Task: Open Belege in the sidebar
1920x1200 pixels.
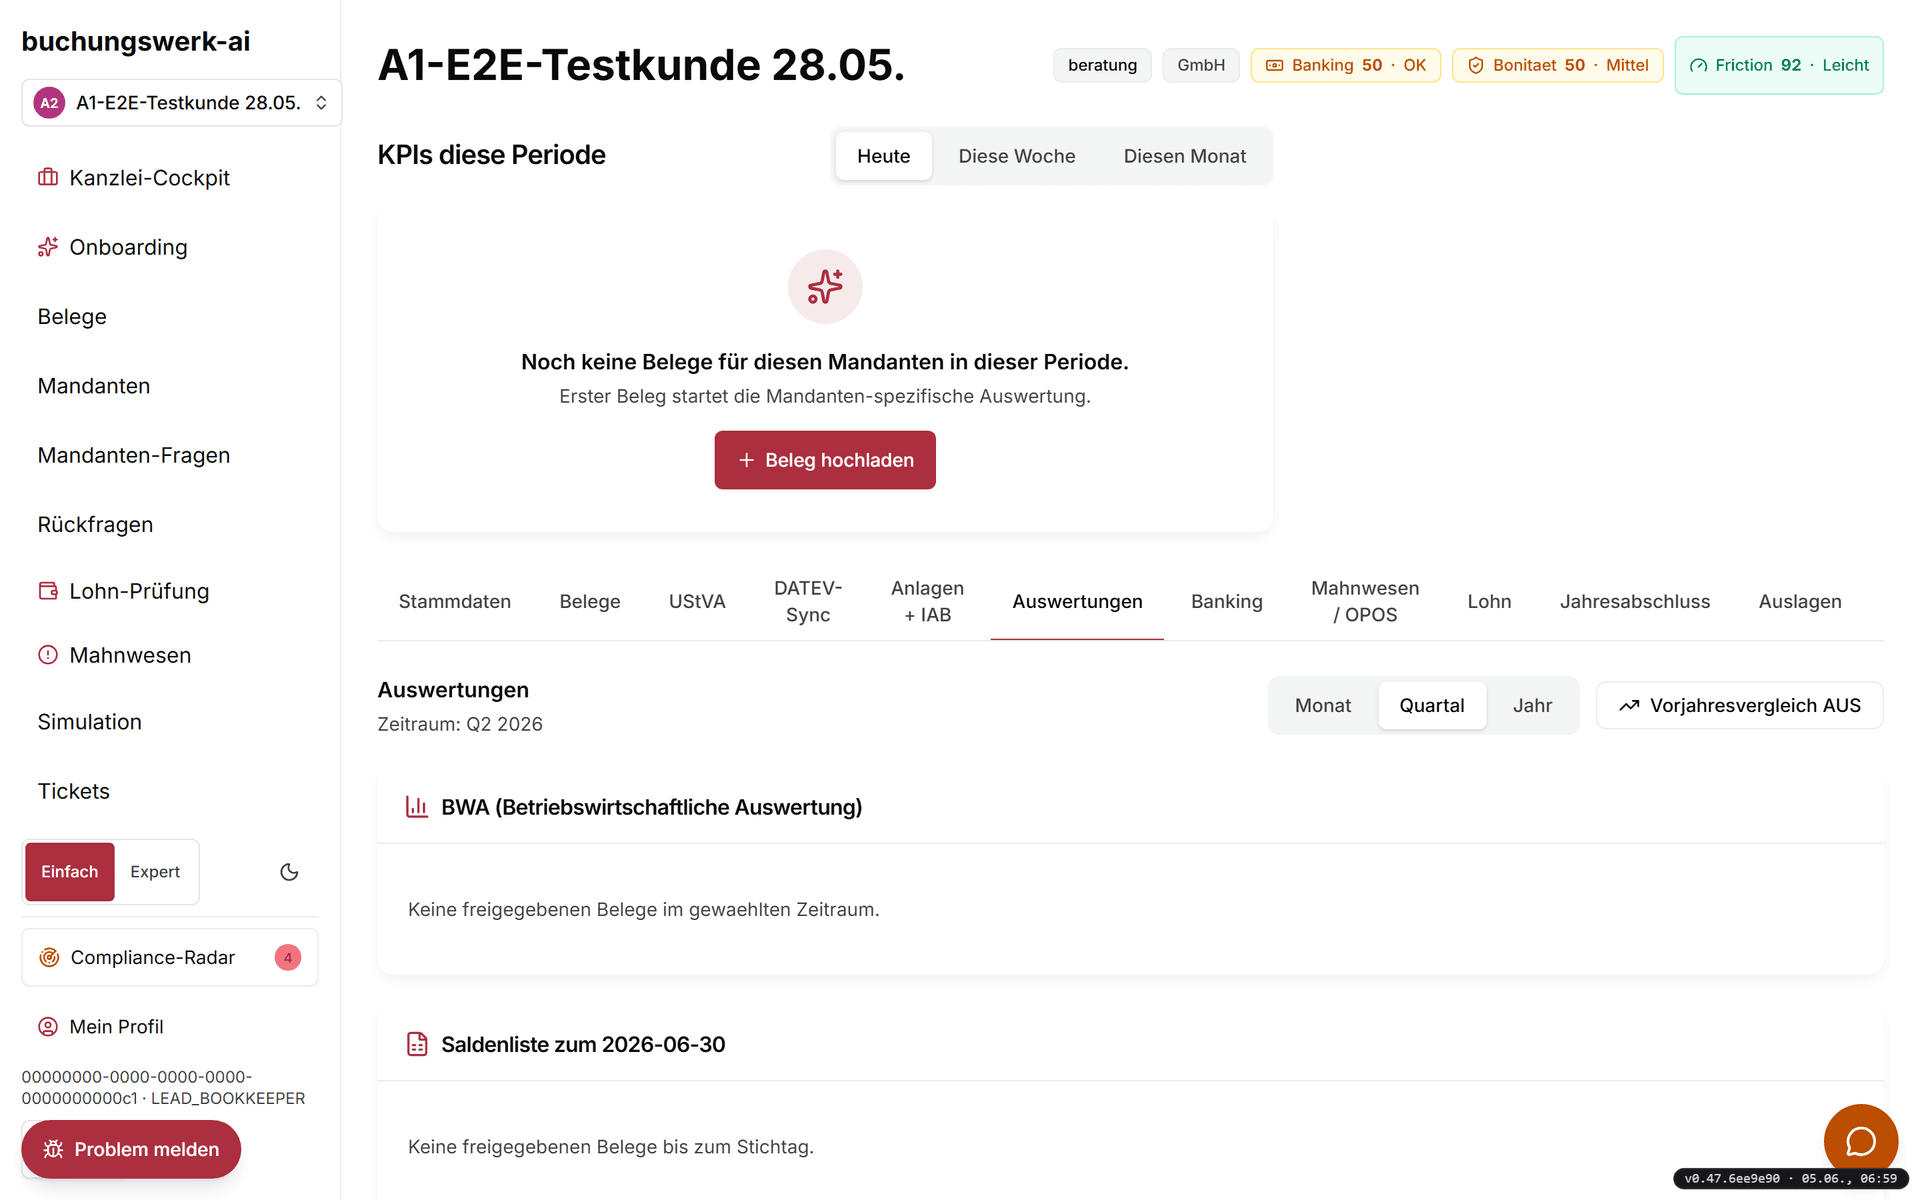Action: 72,316
